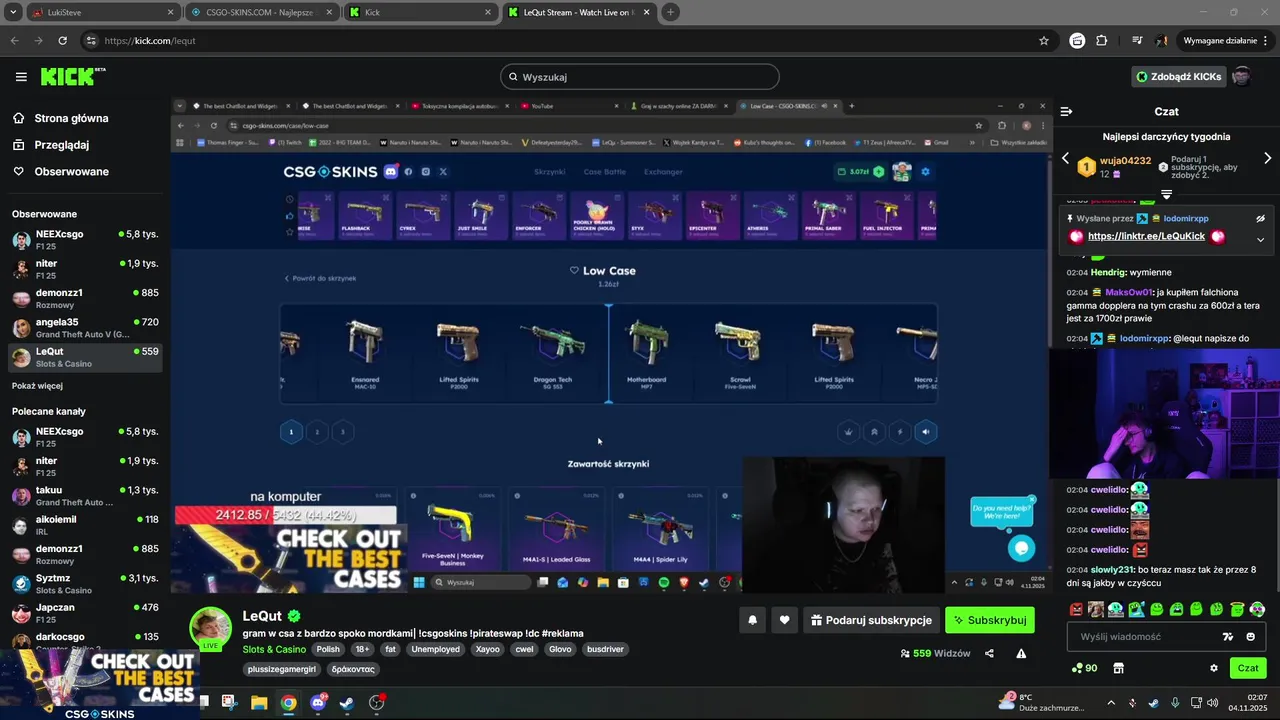1280x720 pixels.
Task: Toggle sound button in streamed case page
Action: click(926, 432)
